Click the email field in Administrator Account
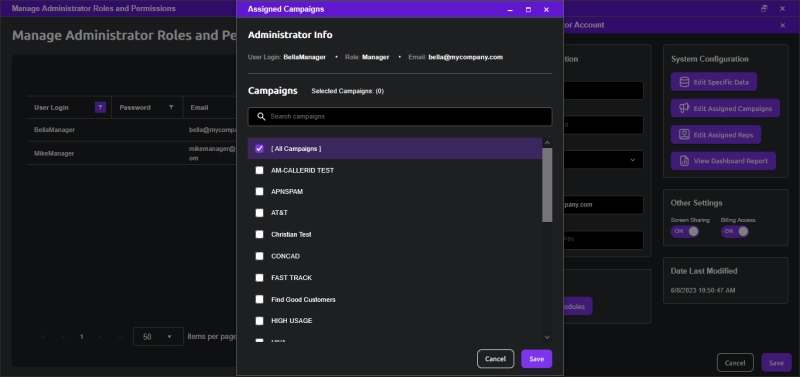Screen dimensions: 800x377 tap(603, 205)
